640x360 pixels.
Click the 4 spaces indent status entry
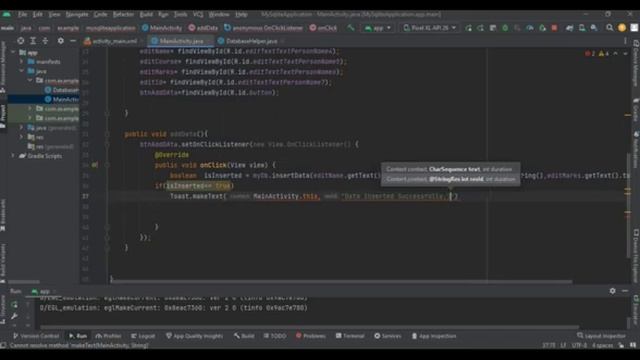tap(602, 345)
